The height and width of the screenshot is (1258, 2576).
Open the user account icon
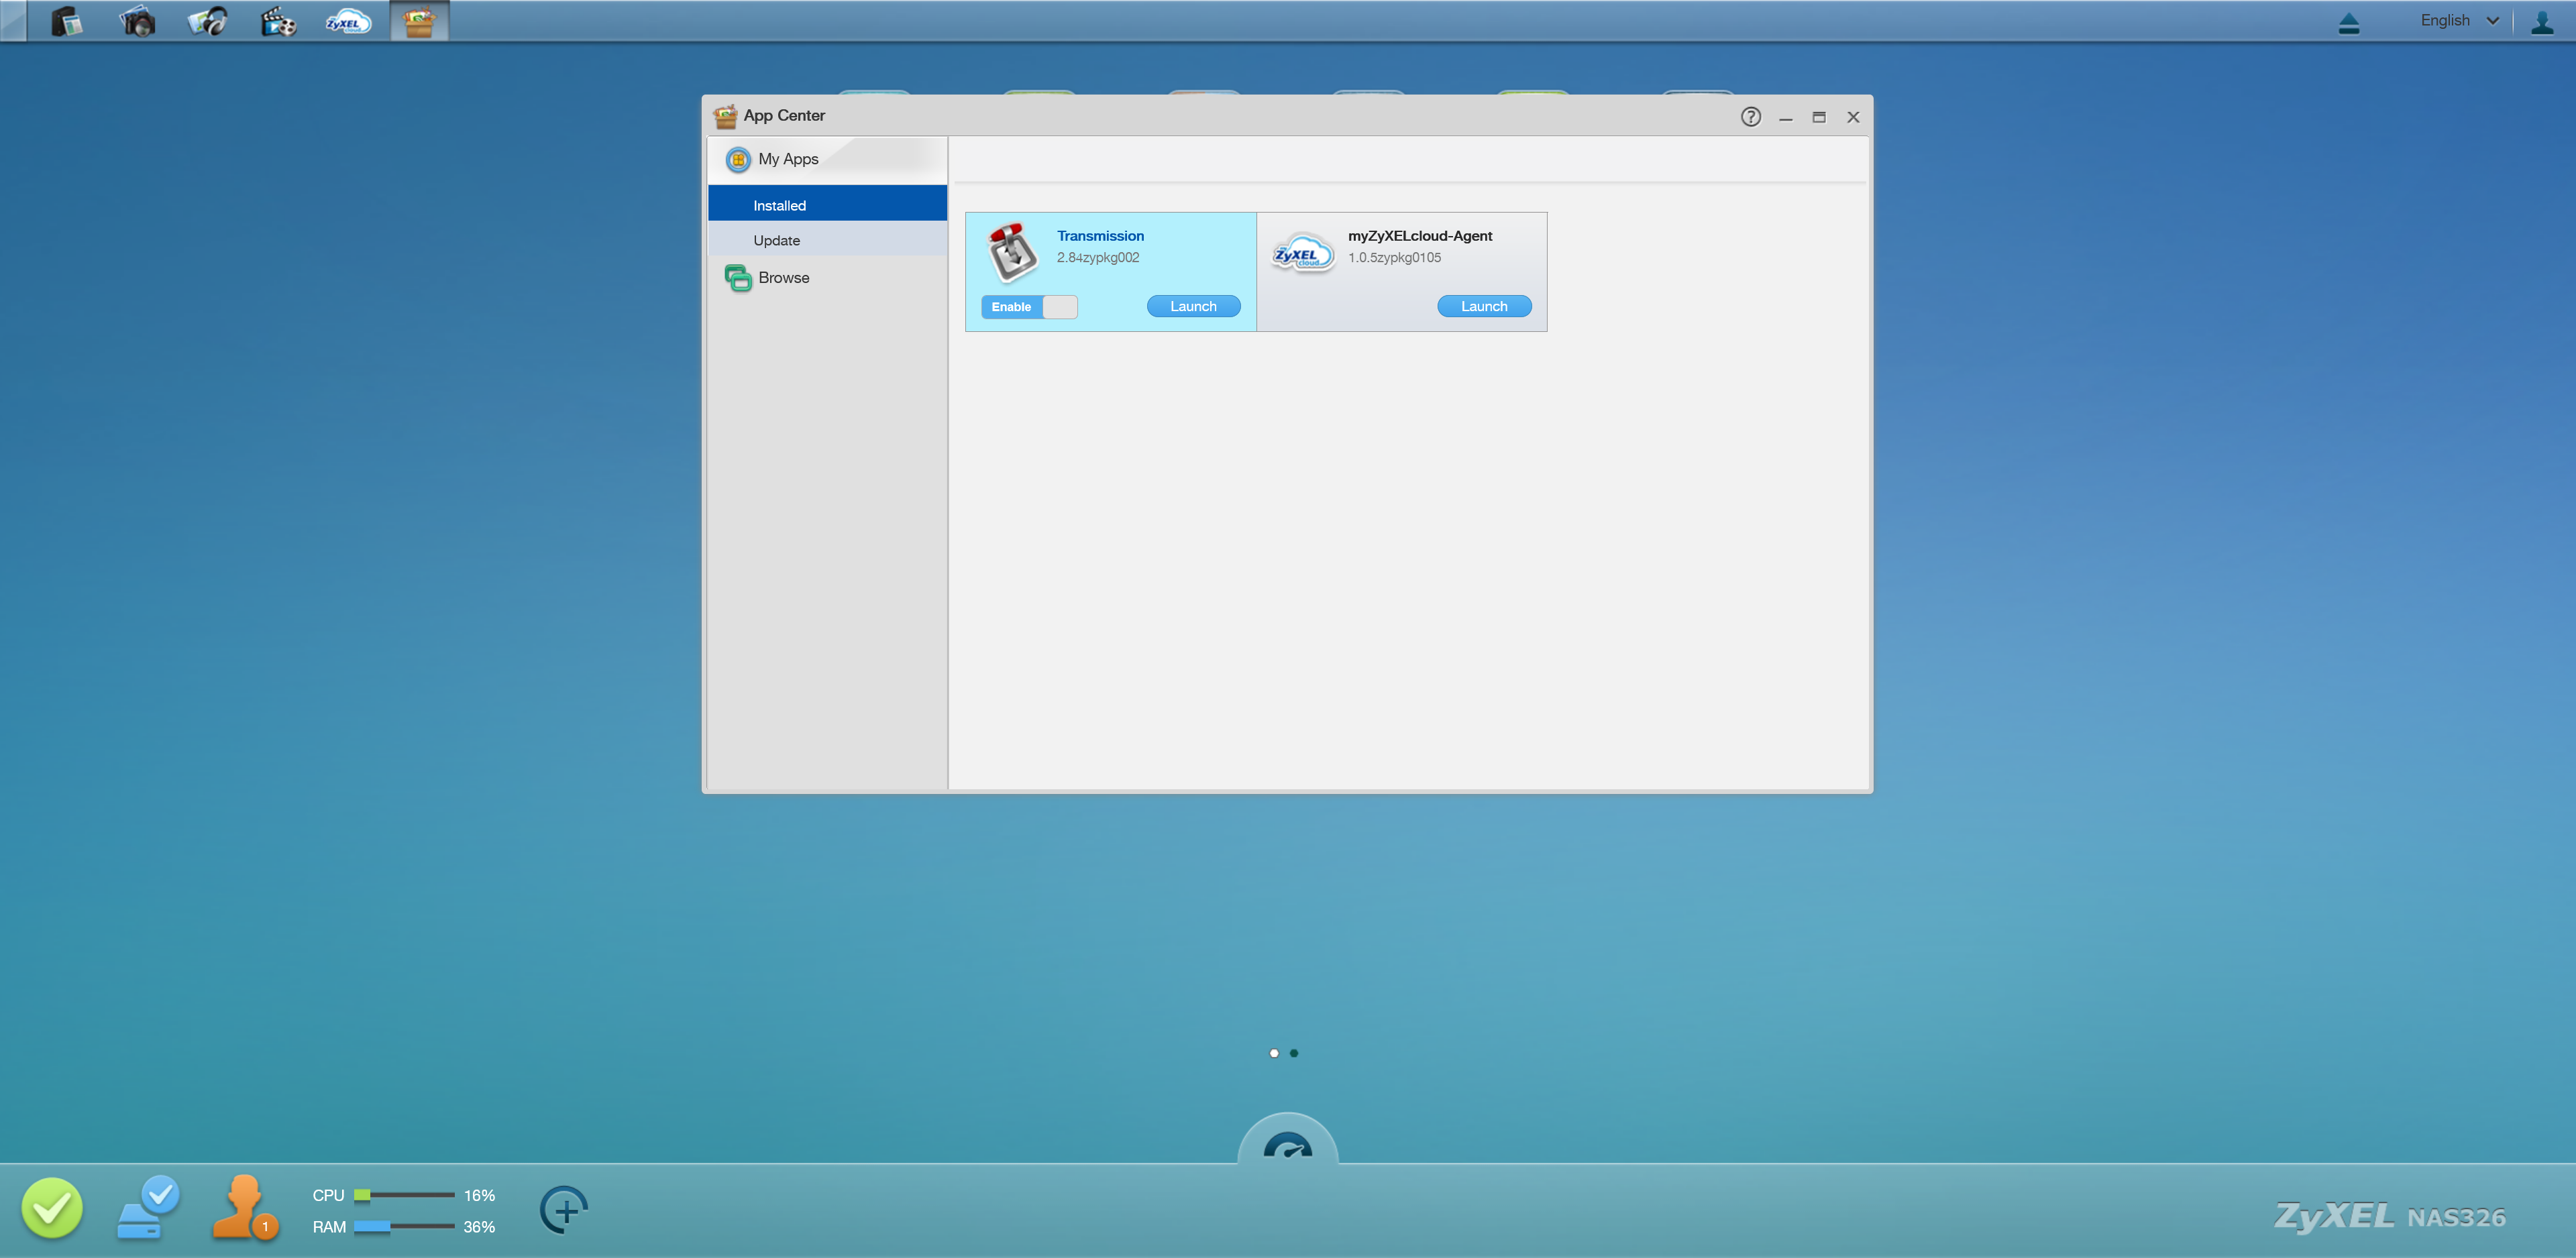click(x=2542, y=22)
